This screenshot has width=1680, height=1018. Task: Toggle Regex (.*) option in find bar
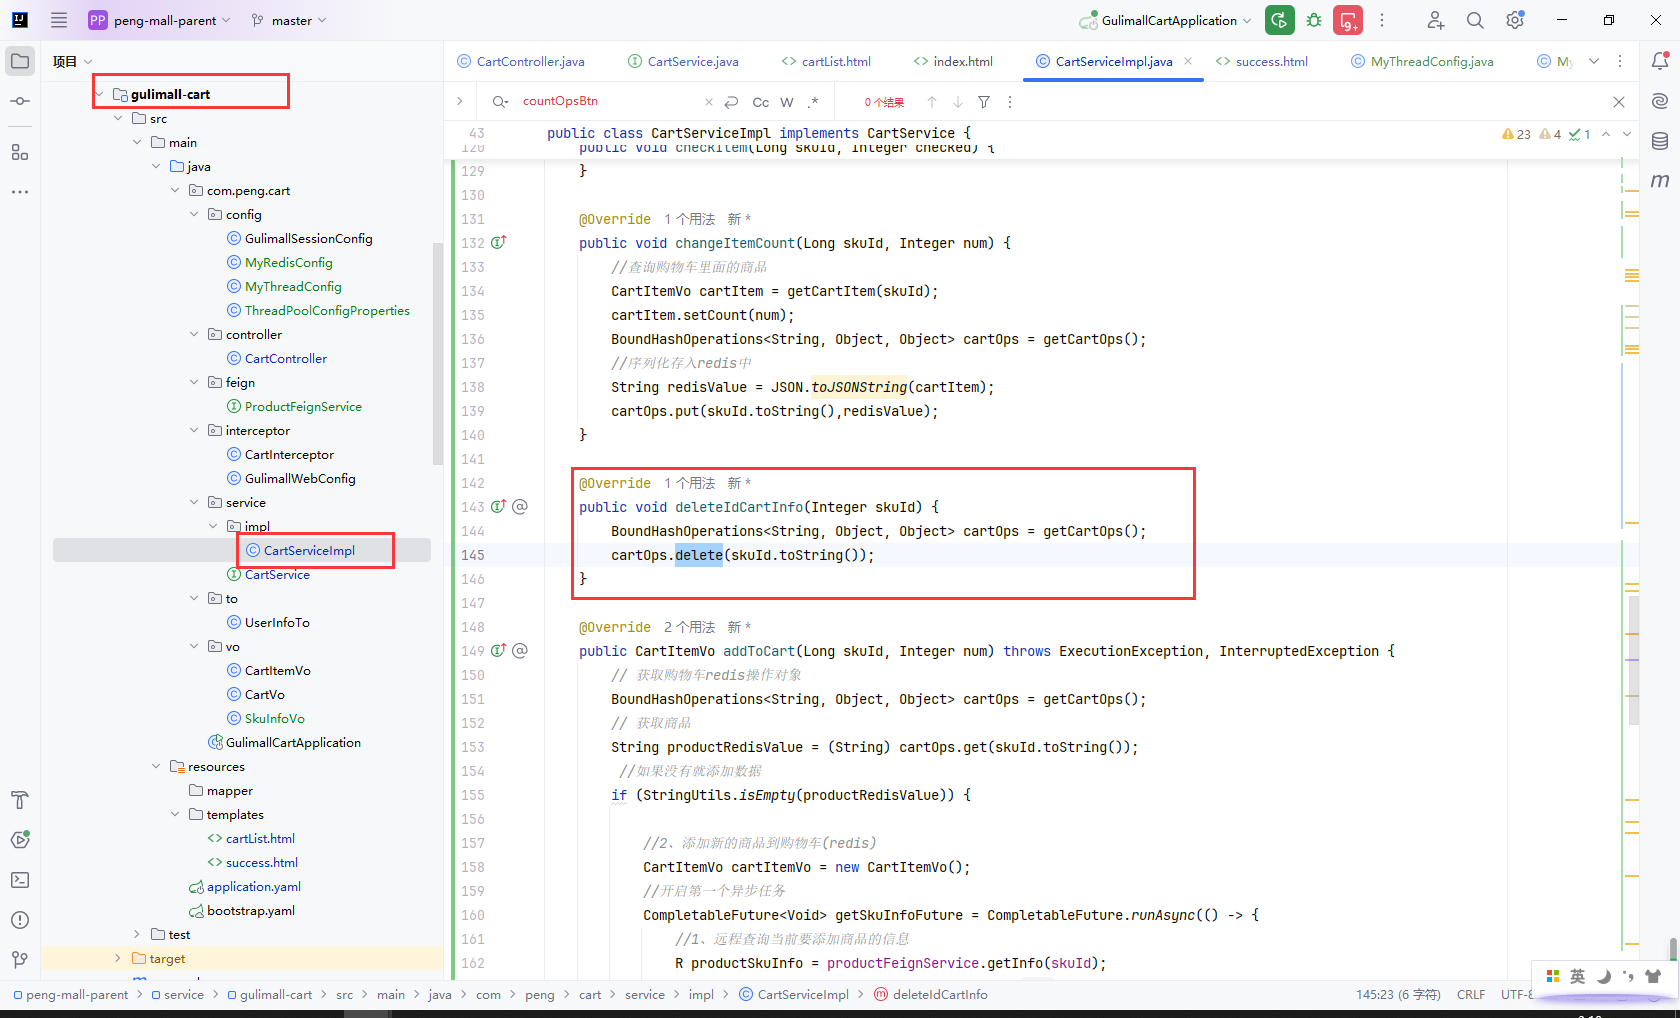(813, 102)
